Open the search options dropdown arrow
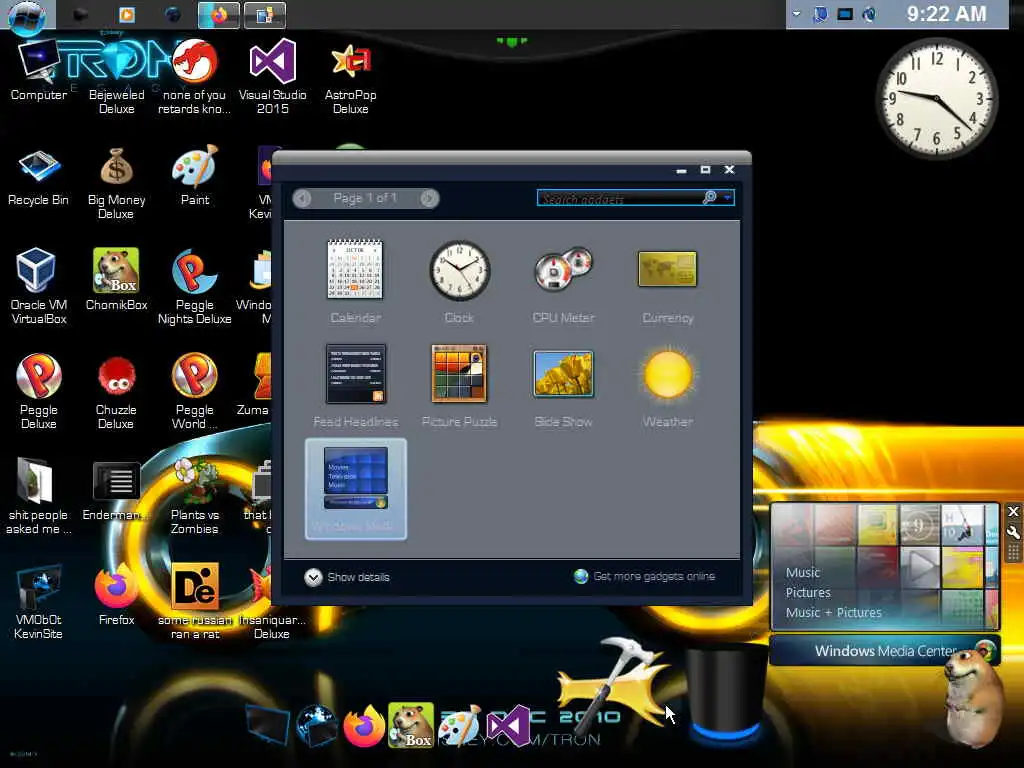 coord(727,197)
